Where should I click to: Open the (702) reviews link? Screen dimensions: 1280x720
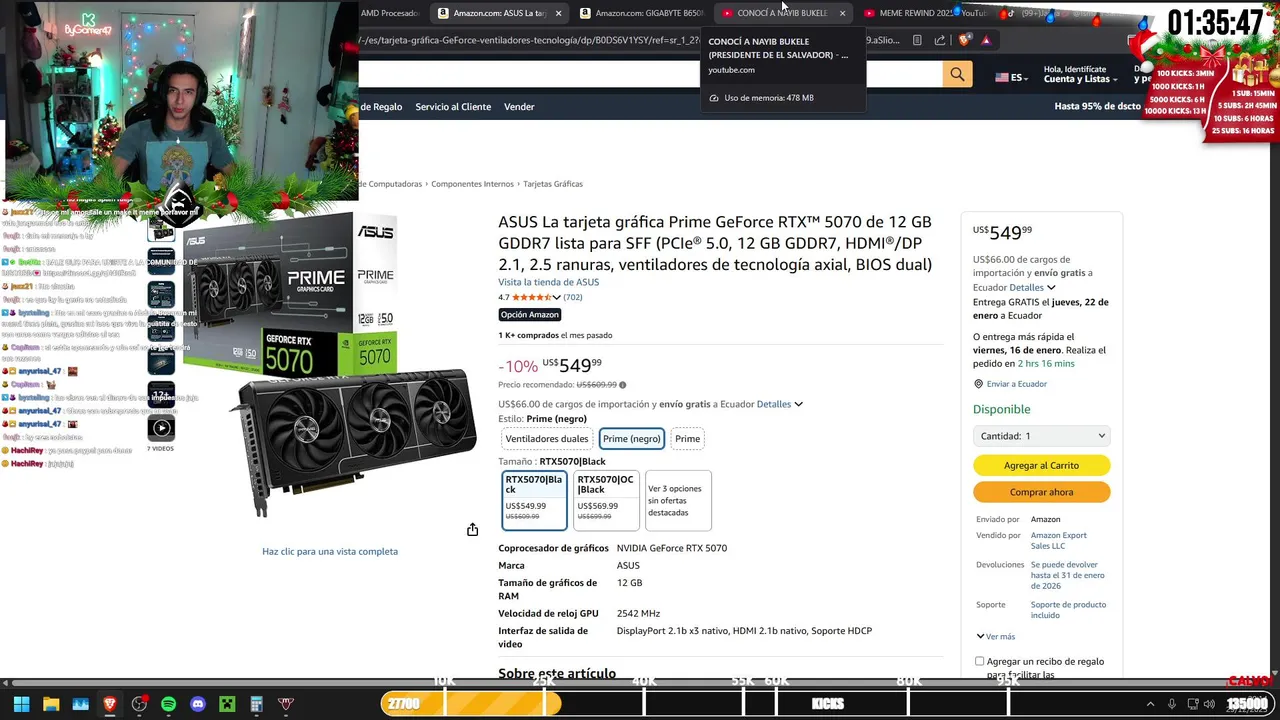click(572, 297)
